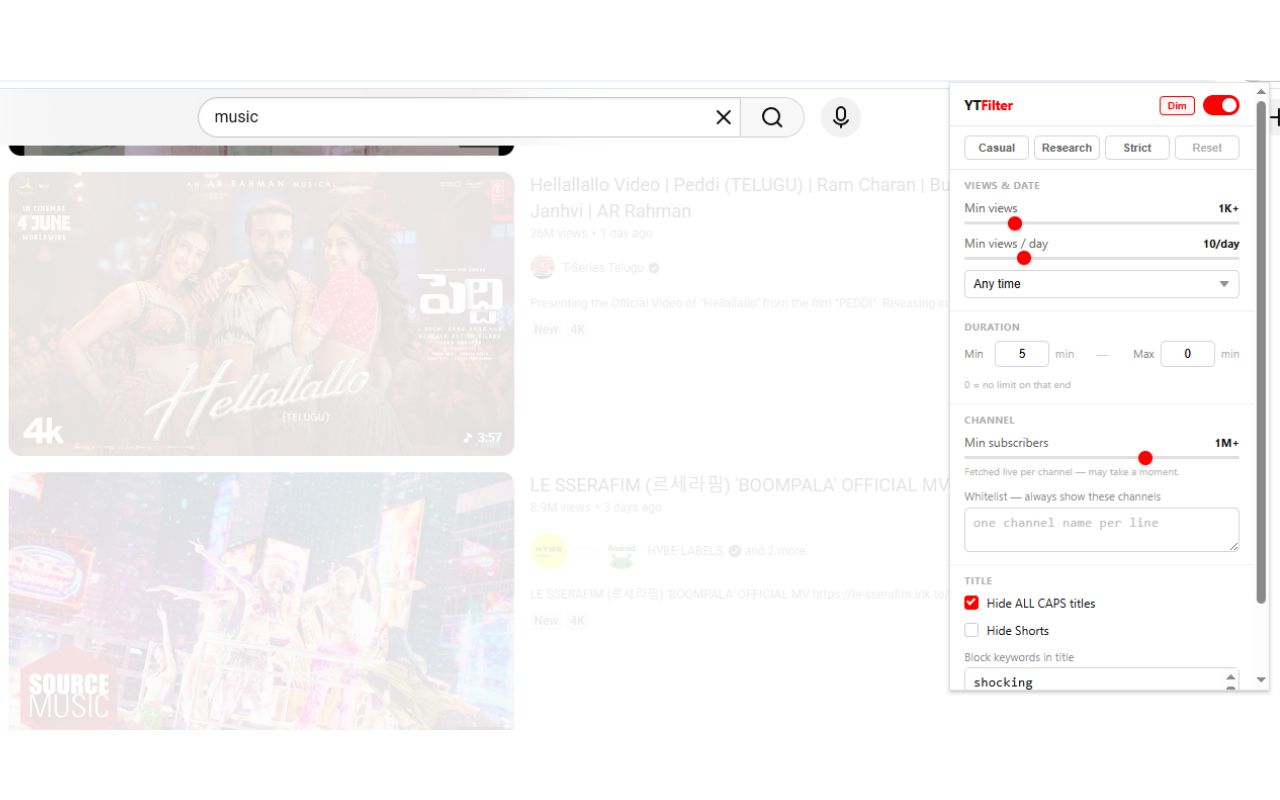Screen dimensions: 1280x800
Task: Open the HYBE LABELS channel link
Action: pyautogui.click(x=687, y=551)
